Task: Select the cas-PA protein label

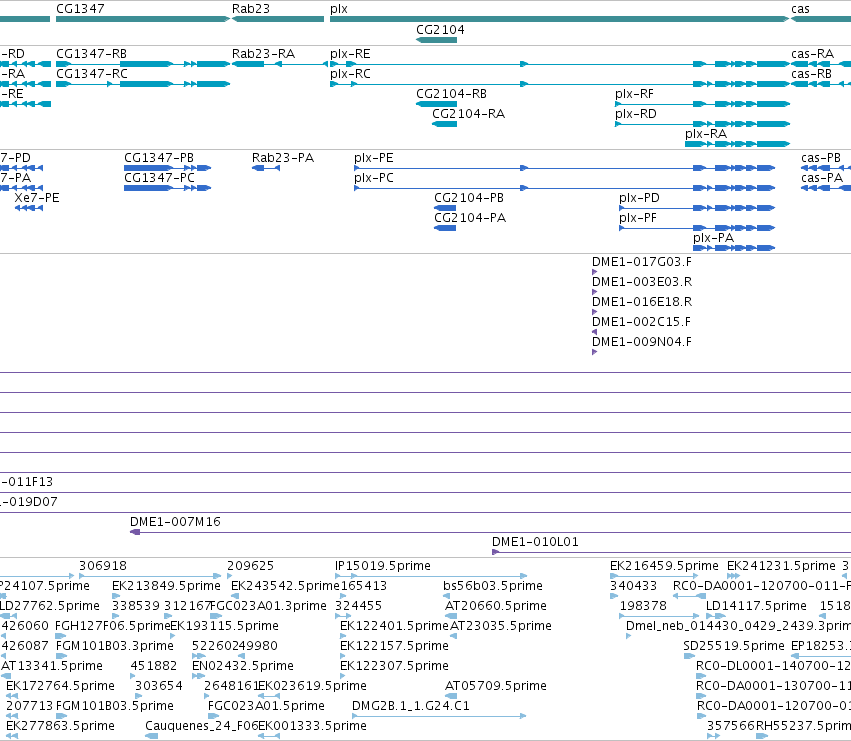Action: coord(822,178)
